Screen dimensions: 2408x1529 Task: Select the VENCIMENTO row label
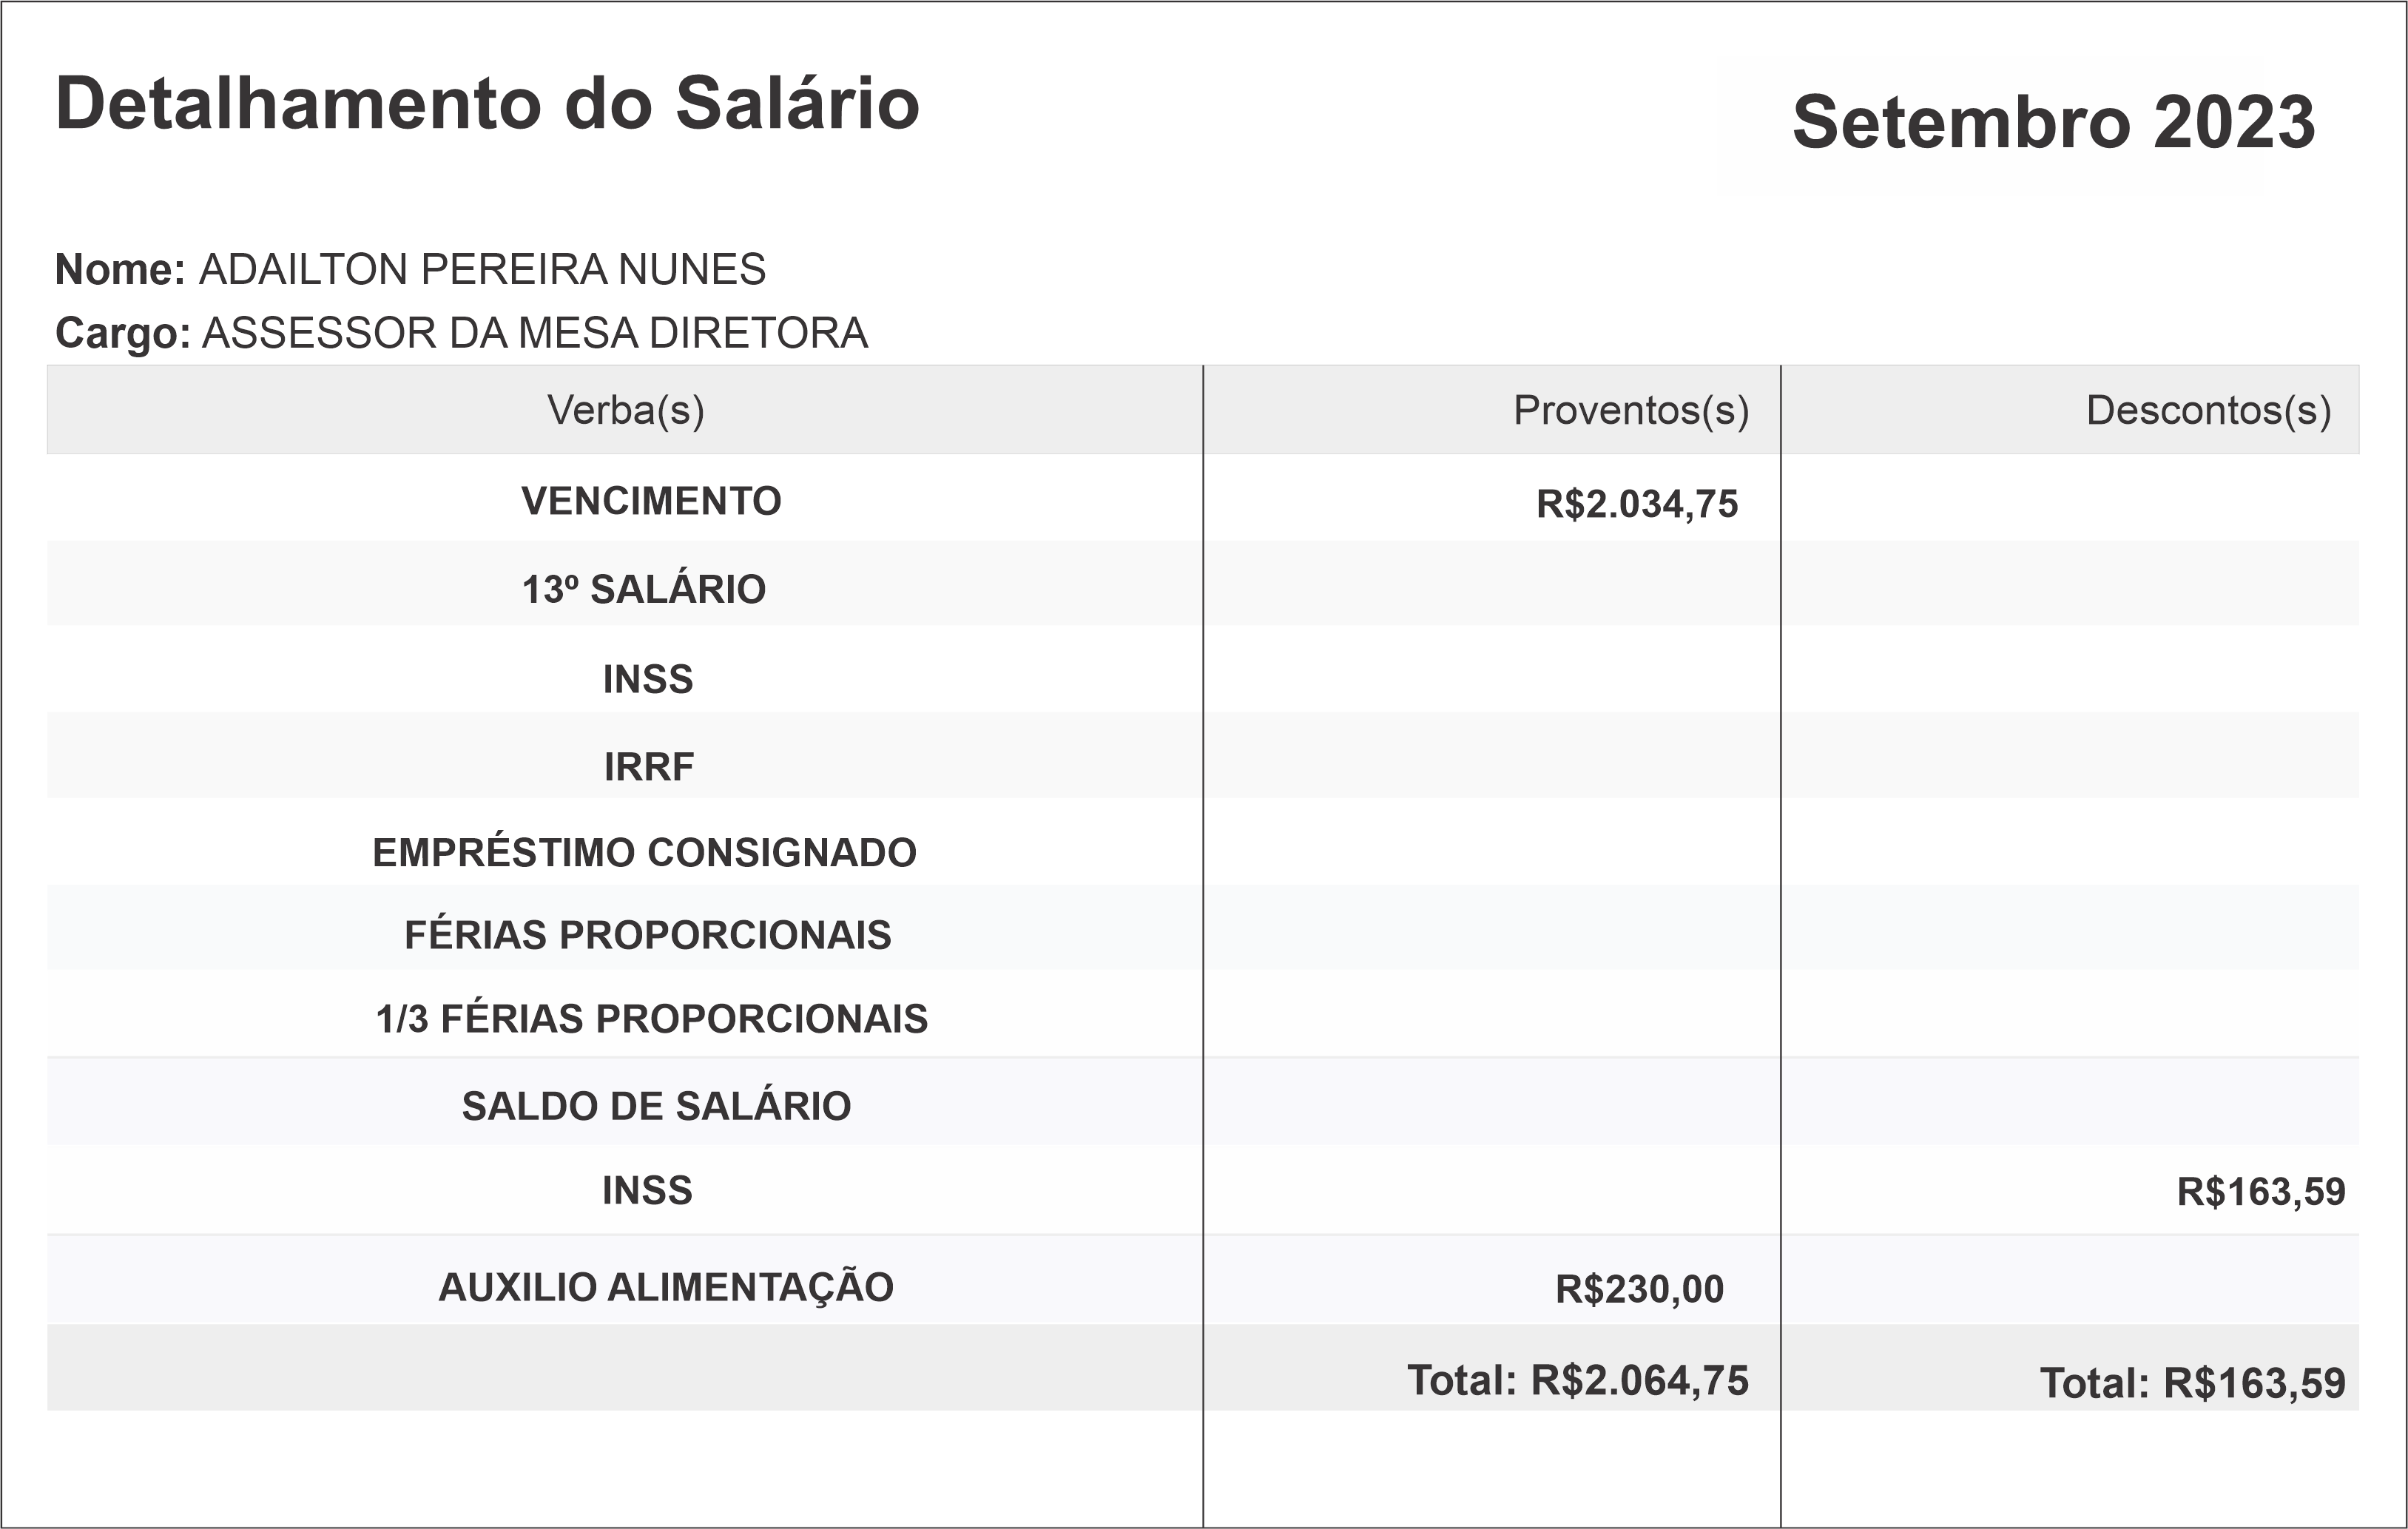click(651, 501)
